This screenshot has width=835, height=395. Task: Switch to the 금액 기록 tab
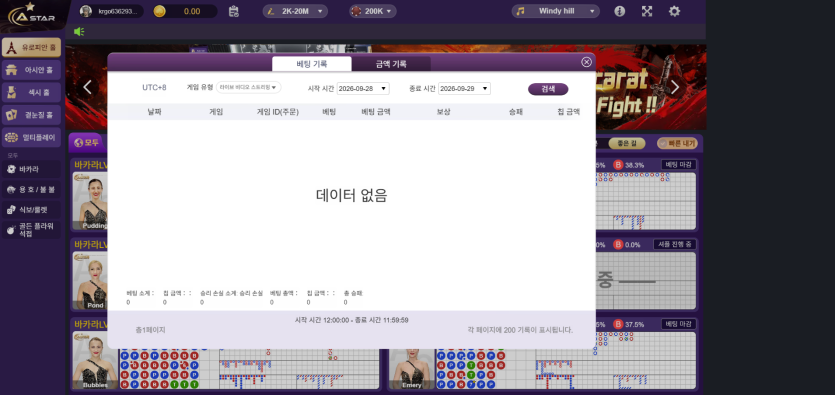pyautogui.click(x=391, y=64)
